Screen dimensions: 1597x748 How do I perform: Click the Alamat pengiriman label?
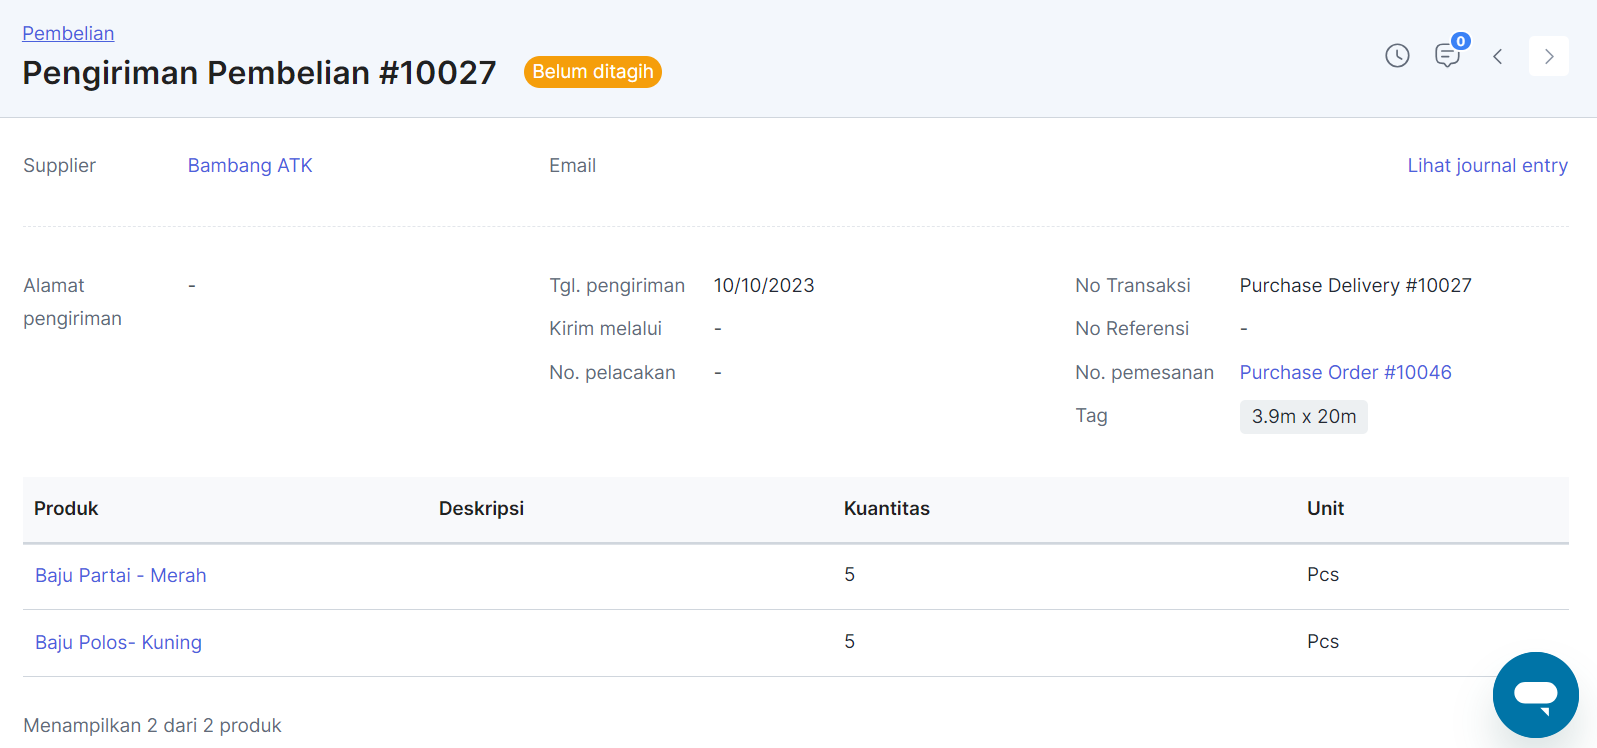pos(72,302)
